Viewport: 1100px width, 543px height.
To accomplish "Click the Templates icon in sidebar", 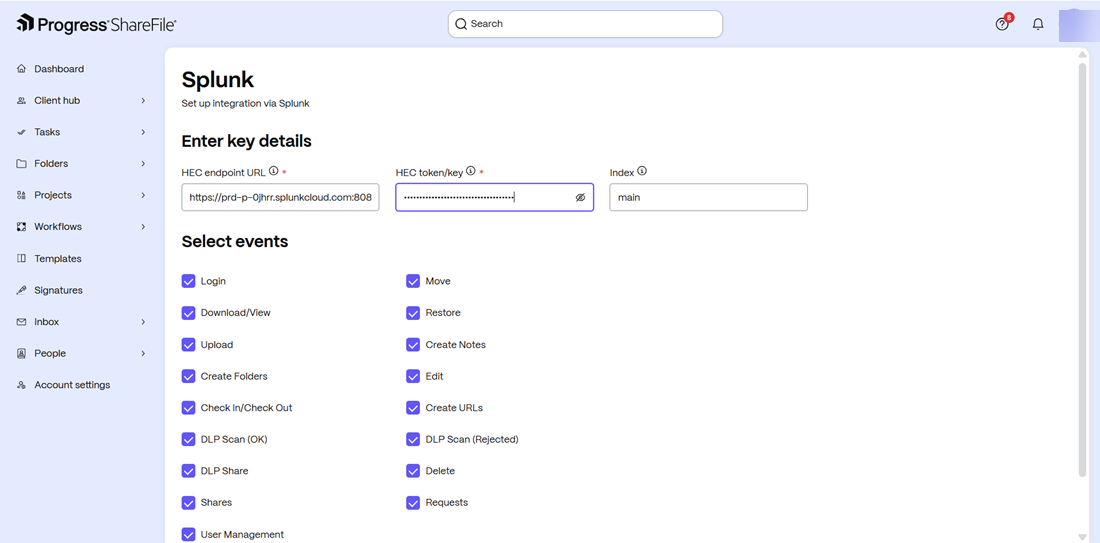I will click(21, 258).
